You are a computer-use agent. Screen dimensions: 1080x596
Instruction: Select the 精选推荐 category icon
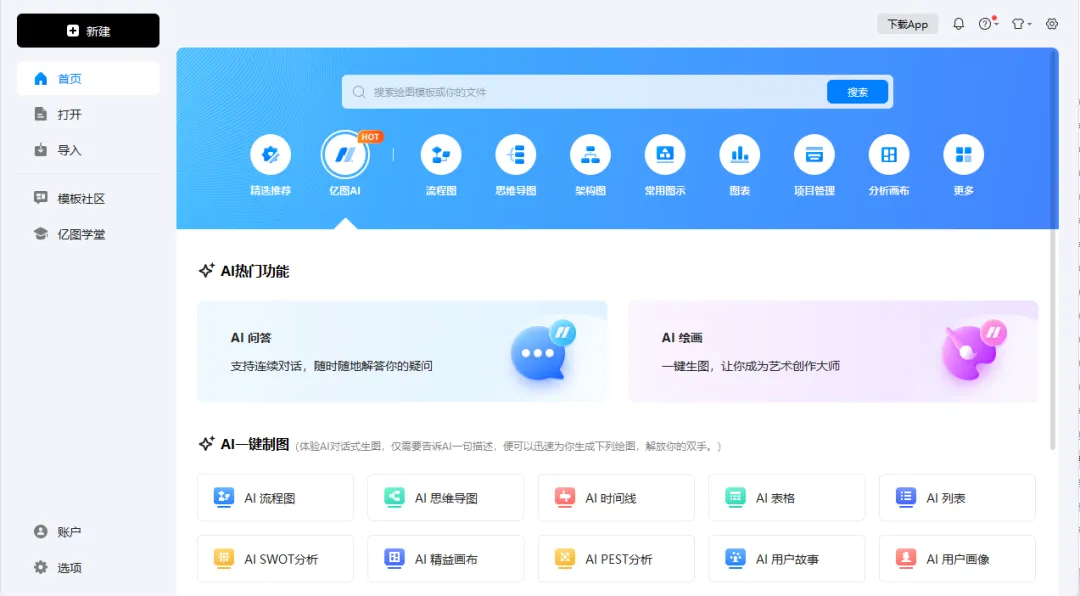(x=271, y=154)
